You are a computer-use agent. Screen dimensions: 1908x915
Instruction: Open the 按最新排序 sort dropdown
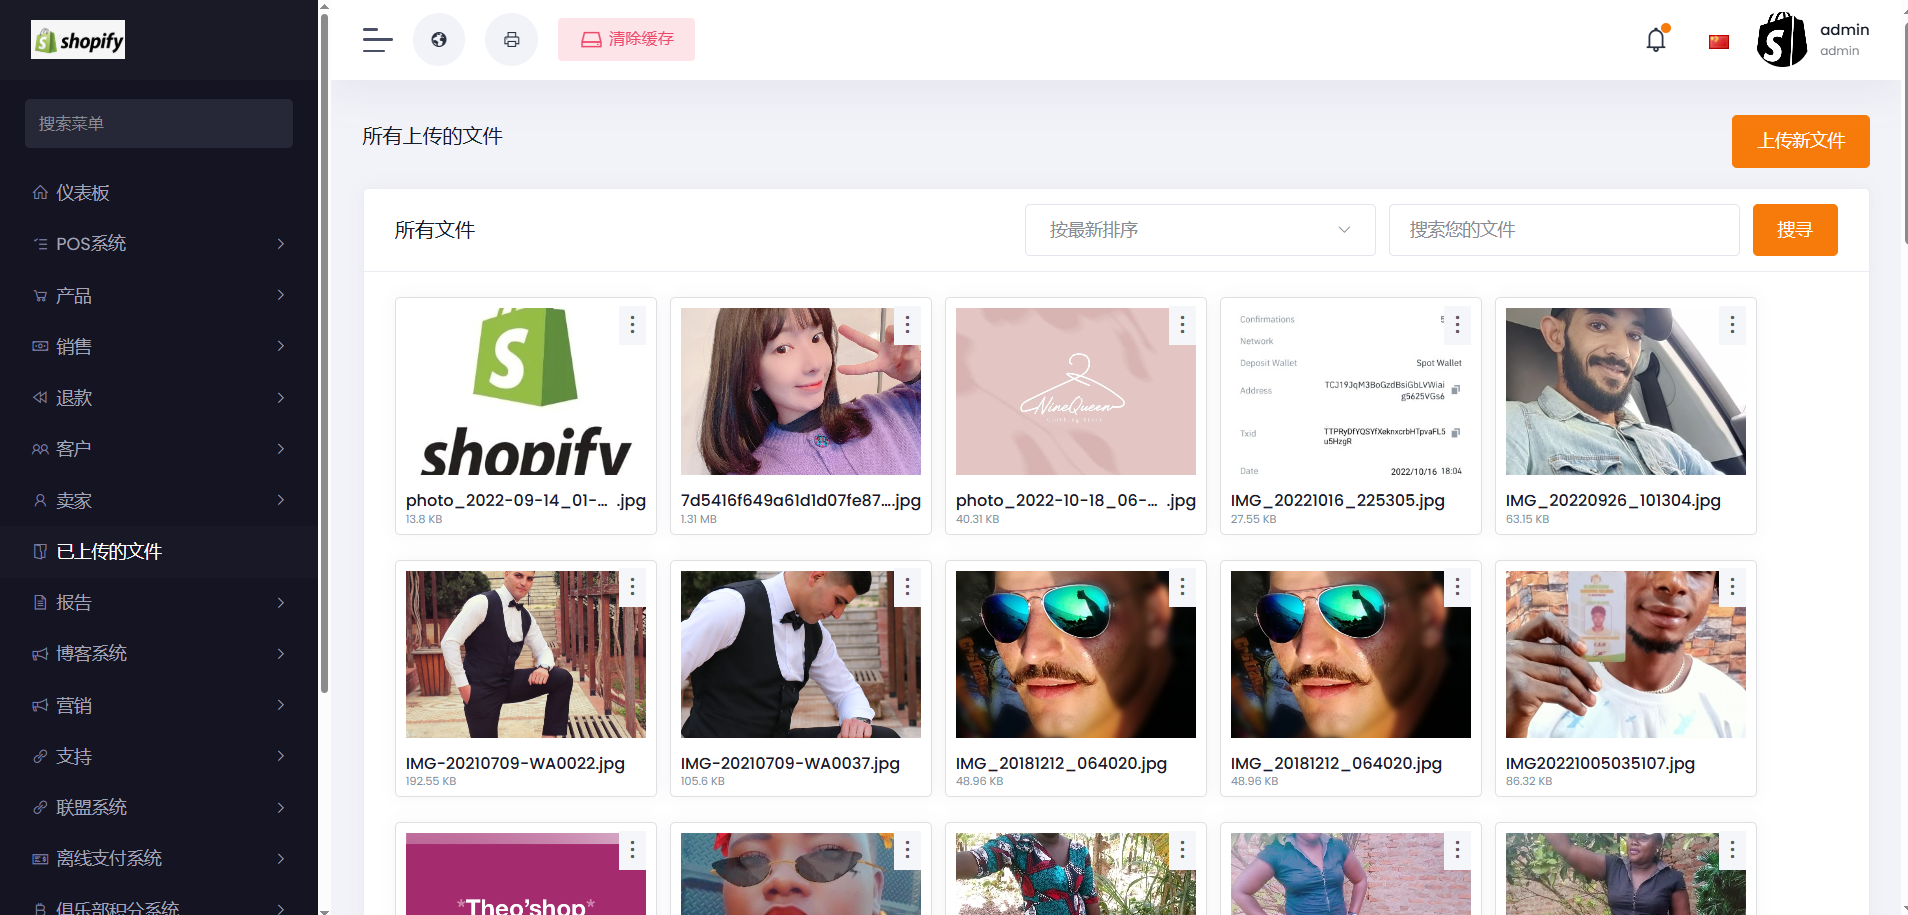[1200, 230]
